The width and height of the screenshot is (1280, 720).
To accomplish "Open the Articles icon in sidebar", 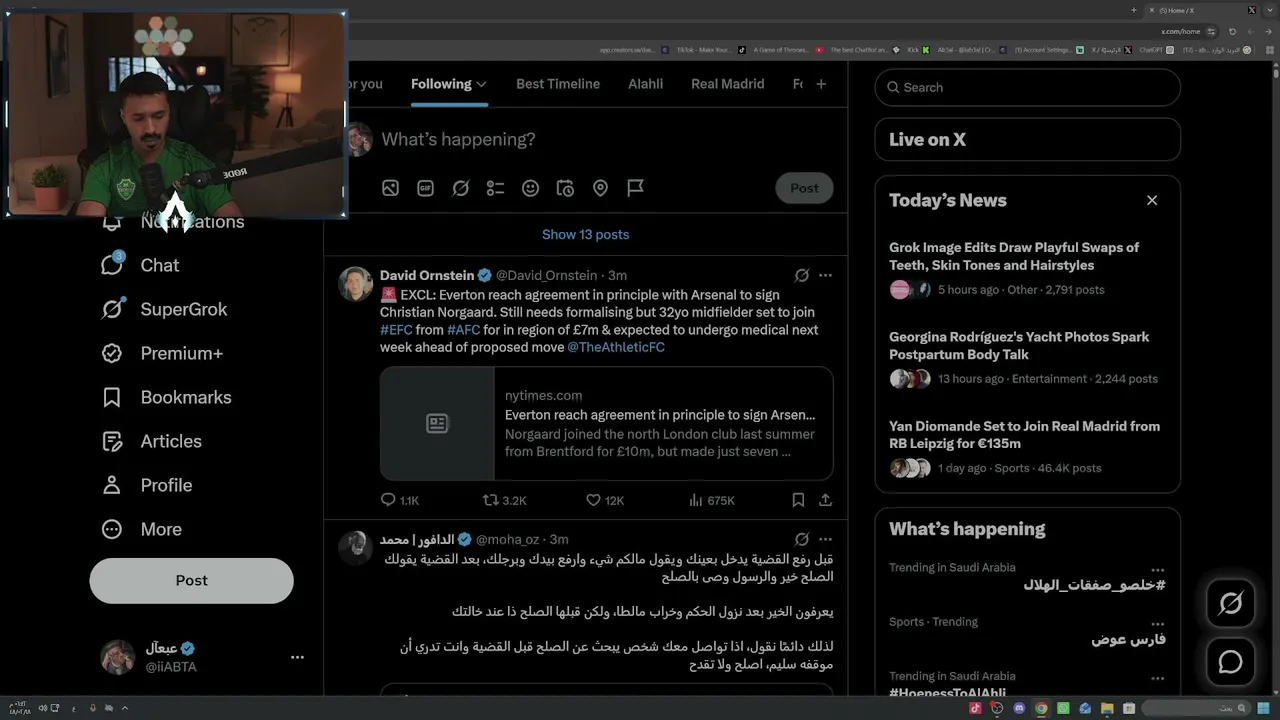I will click(x=112, y=441).
